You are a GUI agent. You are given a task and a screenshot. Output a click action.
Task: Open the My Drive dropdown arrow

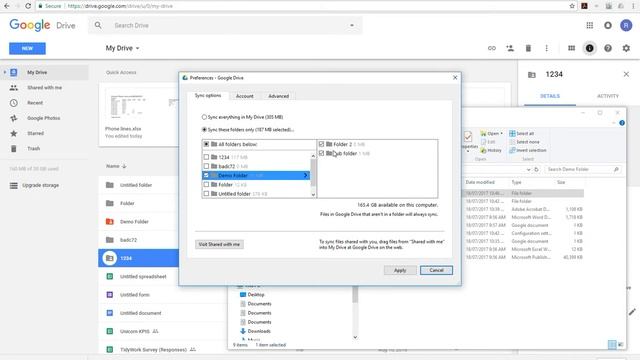tap(138, 48)
